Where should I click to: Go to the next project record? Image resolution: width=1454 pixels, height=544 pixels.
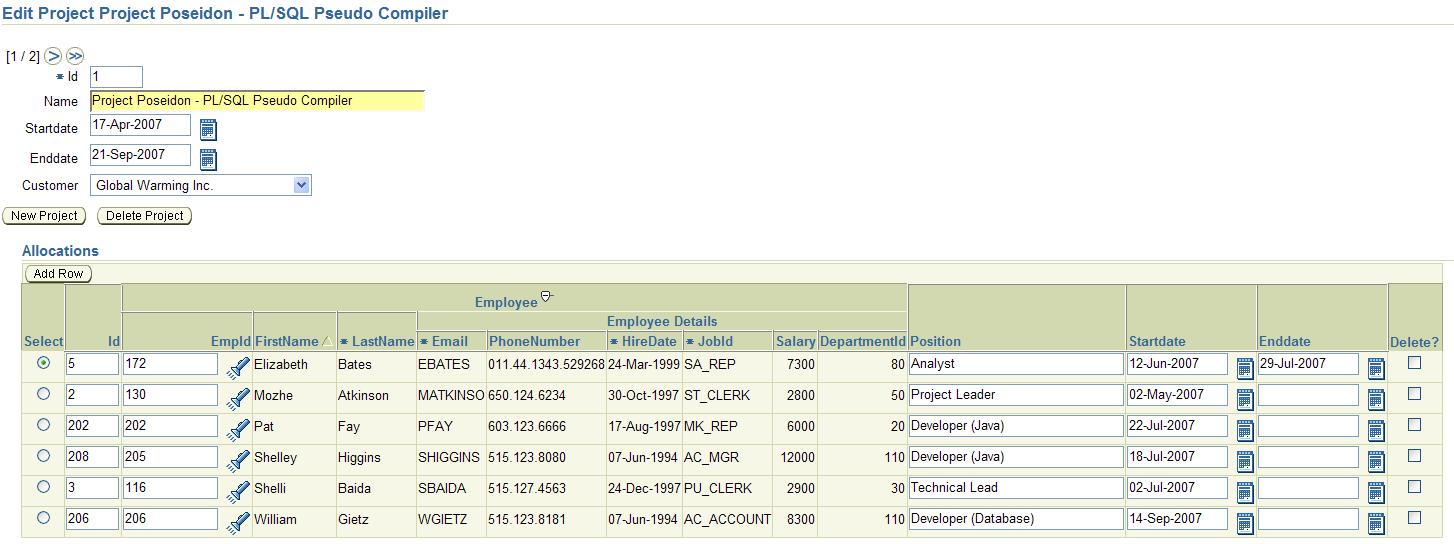coord(54,56)
